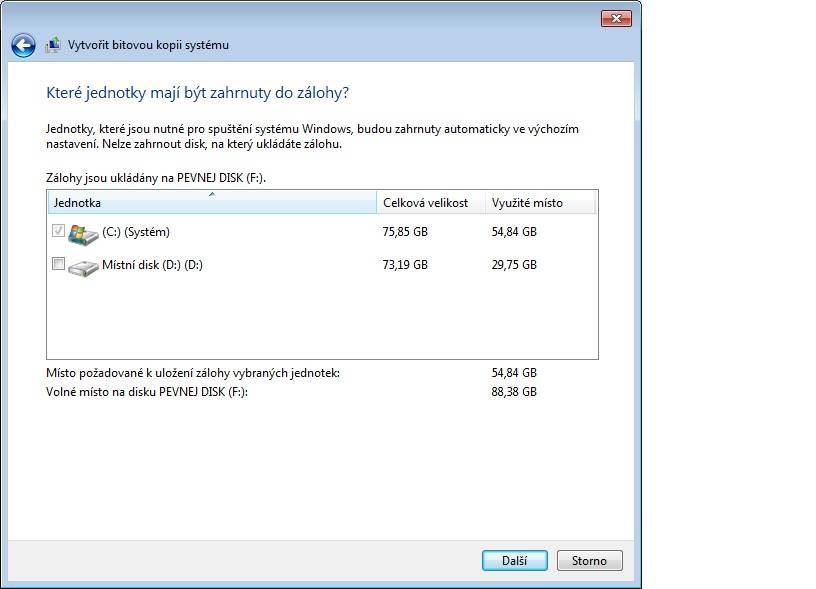
Task: Sort by the Jednotka column header
Action: [212, 202]
